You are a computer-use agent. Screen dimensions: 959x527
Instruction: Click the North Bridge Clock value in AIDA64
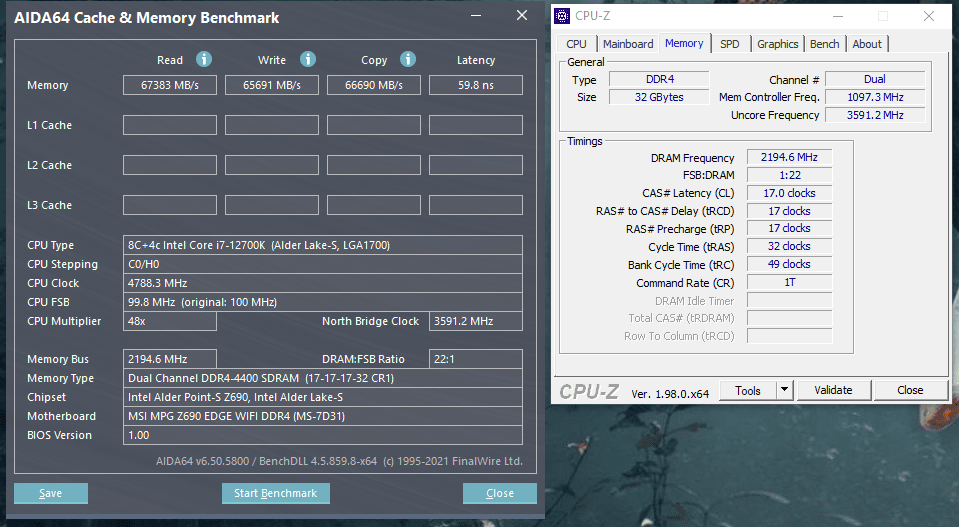[476, 321]
